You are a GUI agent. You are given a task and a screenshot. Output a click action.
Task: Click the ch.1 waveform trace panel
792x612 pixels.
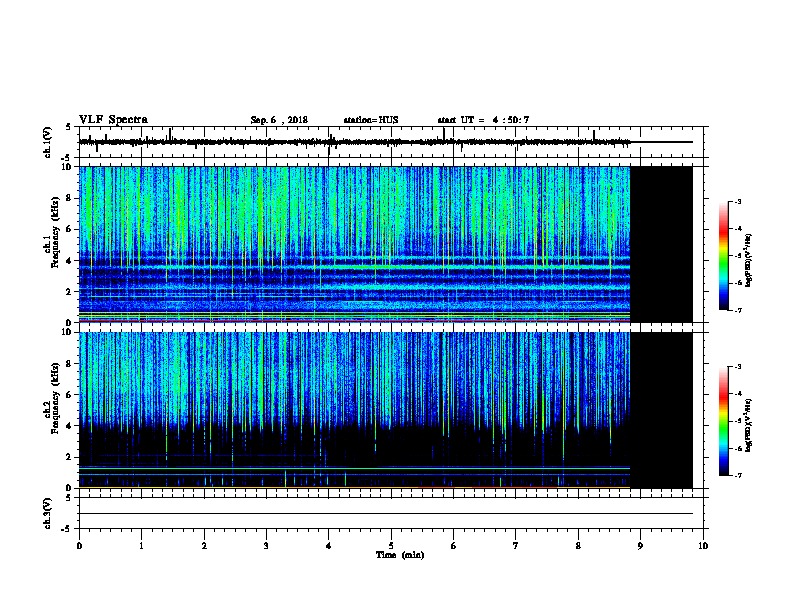[391, 142]
